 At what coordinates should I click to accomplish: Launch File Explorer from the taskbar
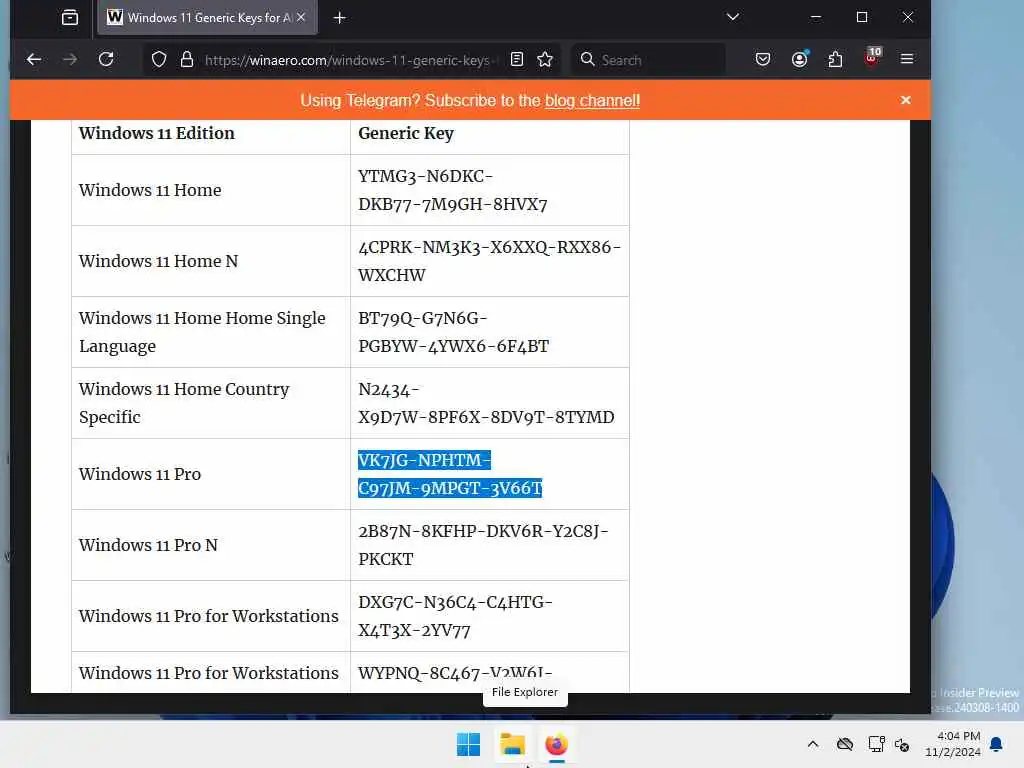(x=513, y=744)
